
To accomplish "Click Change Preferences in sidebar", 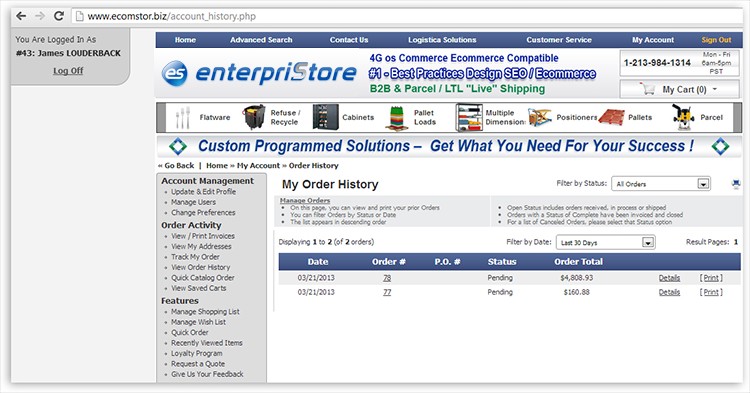I will tap(203, 213).
